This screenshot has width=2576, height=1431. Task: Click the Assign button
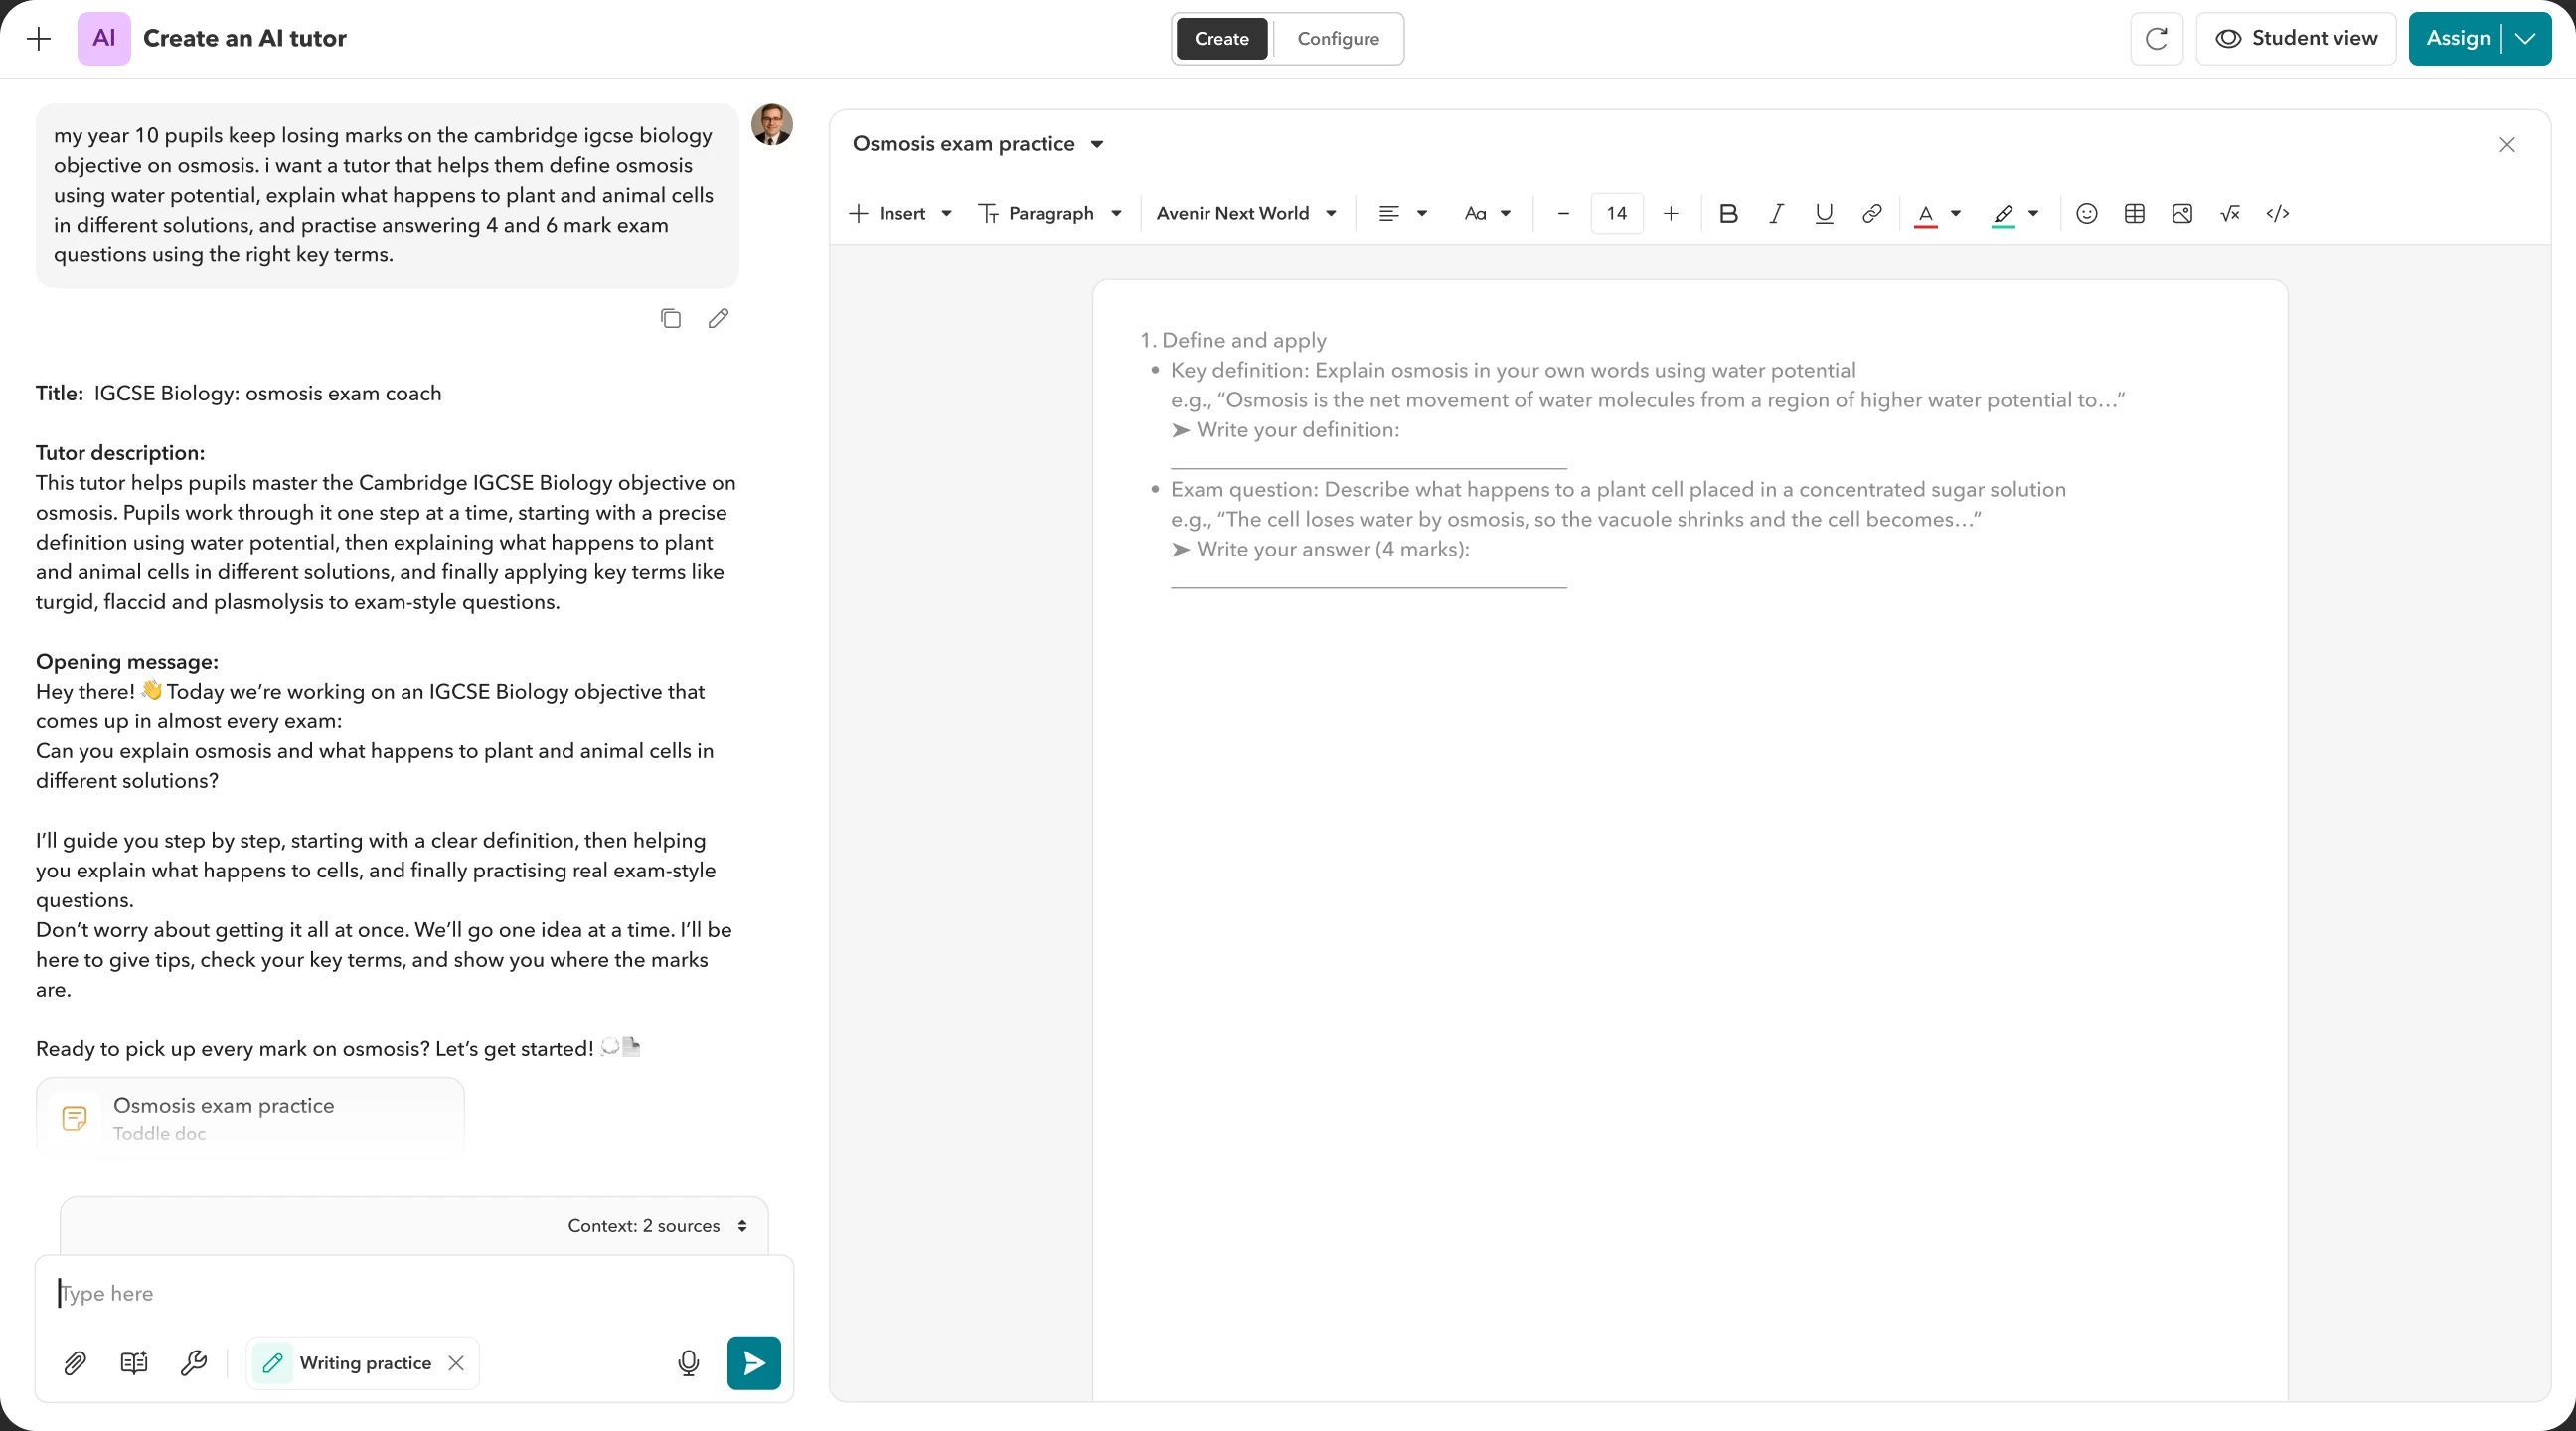click(2457, 39)
